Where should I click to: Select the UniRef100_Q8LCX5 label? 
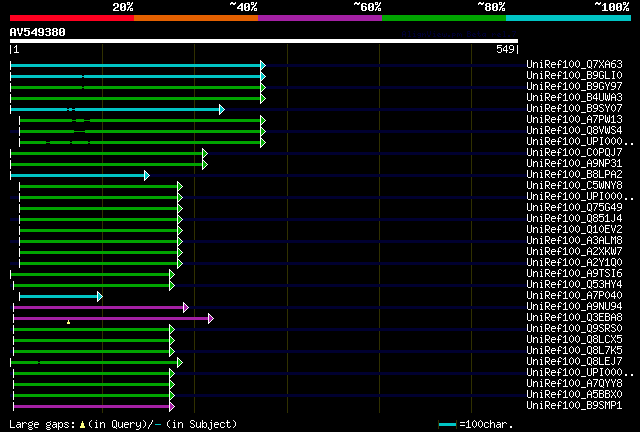574,340
